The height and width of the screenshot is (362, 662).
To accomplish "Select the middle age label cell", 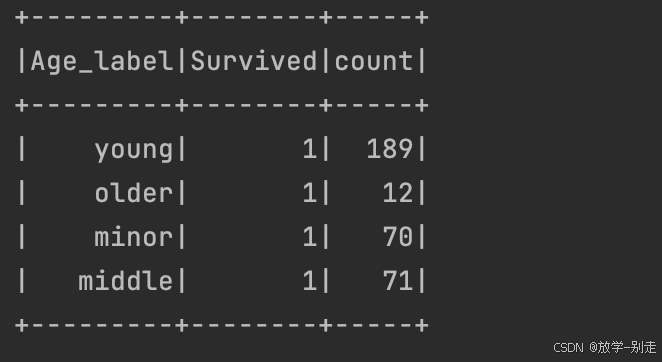I will (125, 281).
